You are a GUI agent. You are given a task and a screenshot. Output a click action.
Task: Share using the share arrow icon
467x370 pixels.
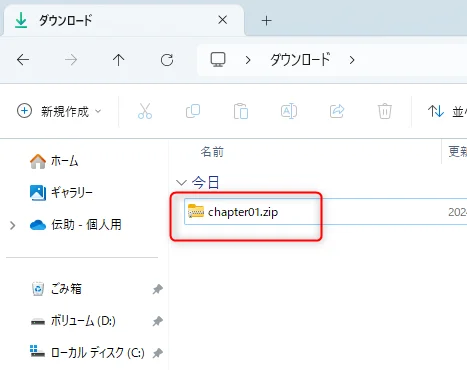(x=337, y=111)
